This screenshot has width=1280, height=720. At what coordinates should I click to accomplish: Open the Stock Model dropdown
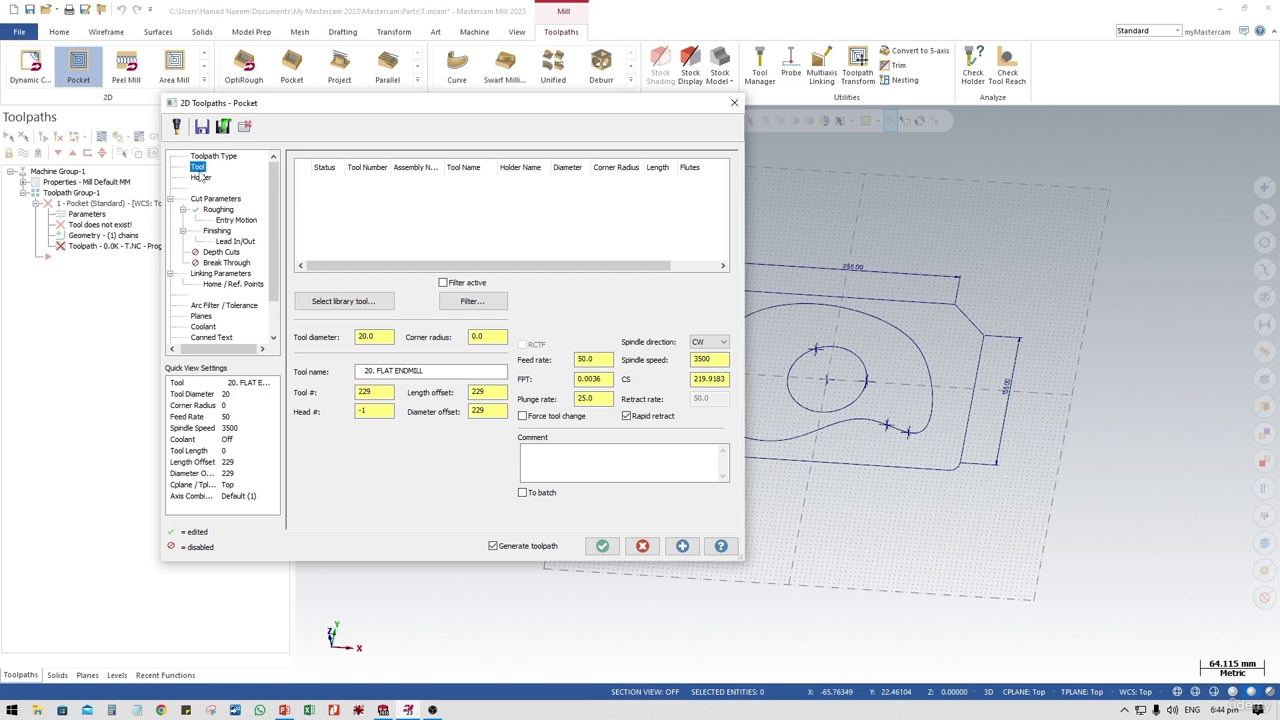point(720,67)
